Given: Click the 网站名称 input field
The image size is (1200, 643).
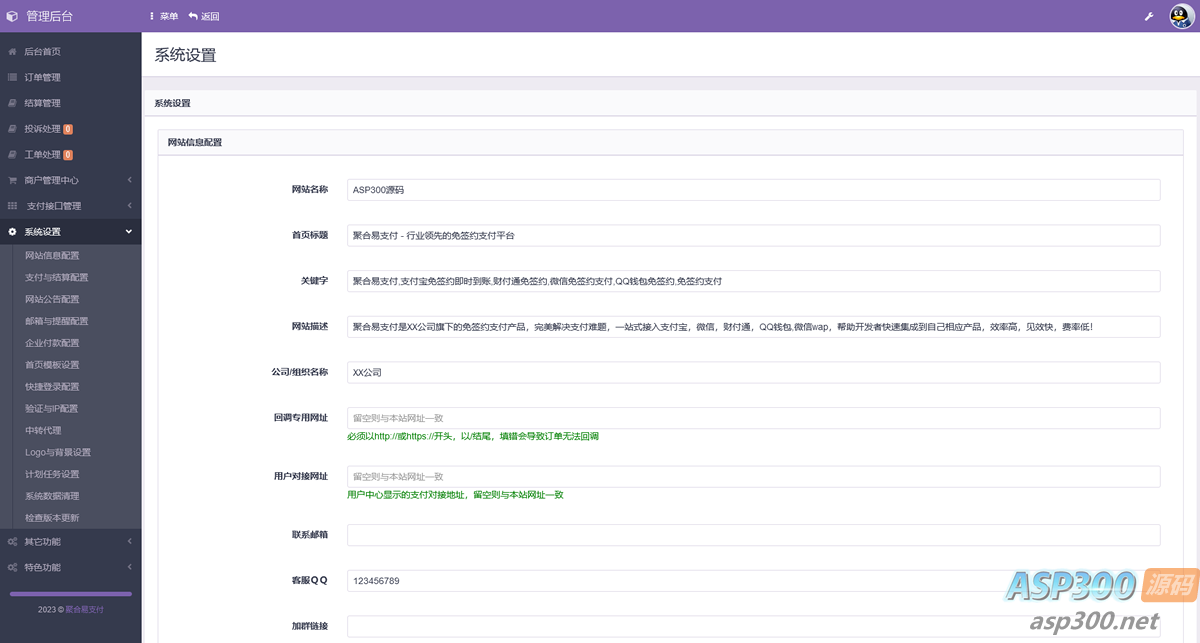Looking at the screenshot, I should pyautogui.click(x=753, y=190).
